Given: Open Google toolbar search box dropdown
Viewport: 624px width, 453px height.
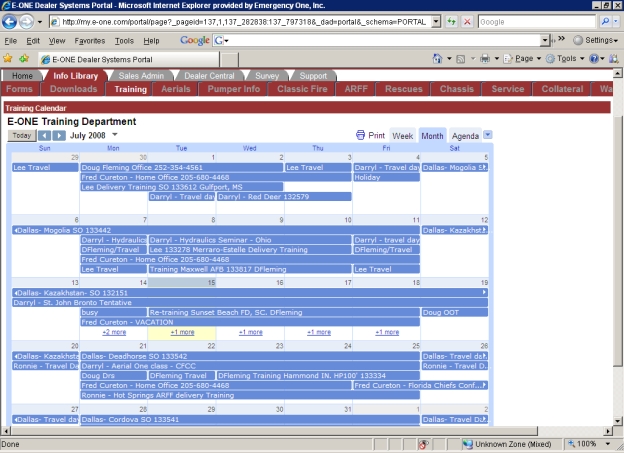Looking at the screenshot, I should [545, 40].
